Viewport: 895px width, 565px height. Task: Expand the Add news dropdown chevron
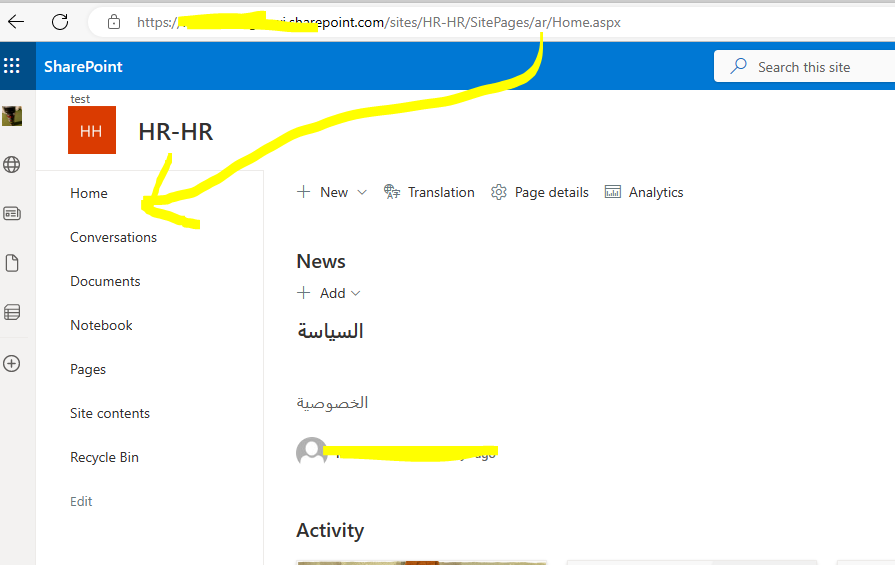(x=356, y=293)
